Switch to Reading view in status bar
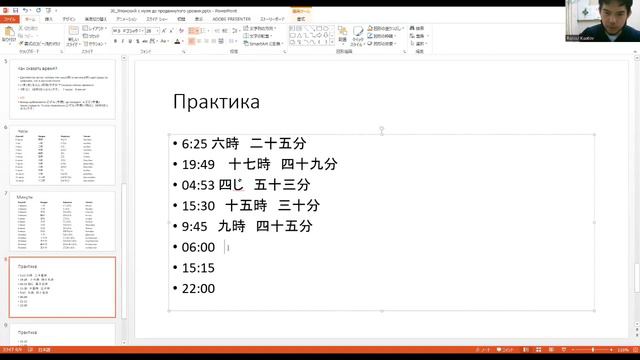 point(551,350)
